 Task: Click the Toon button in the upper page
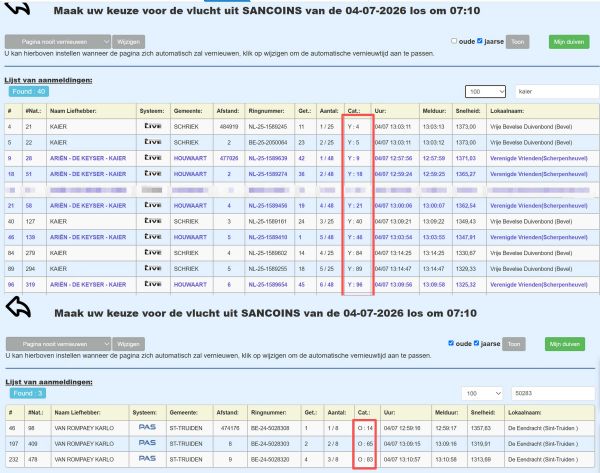coord(517,42)
